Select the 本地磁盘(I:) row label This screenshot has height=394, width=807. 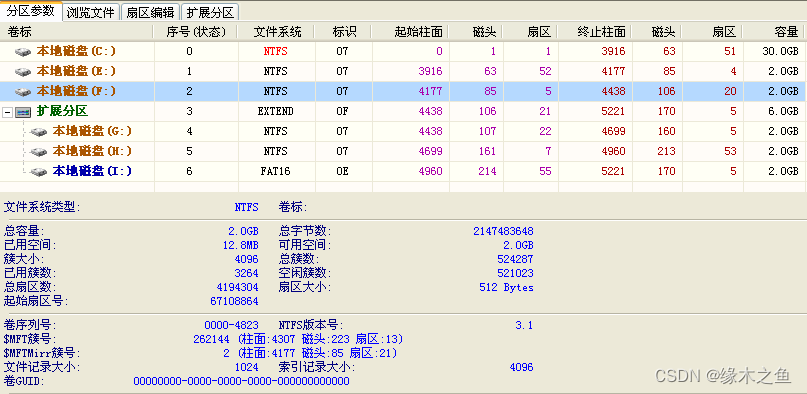(x=92, y=171)
